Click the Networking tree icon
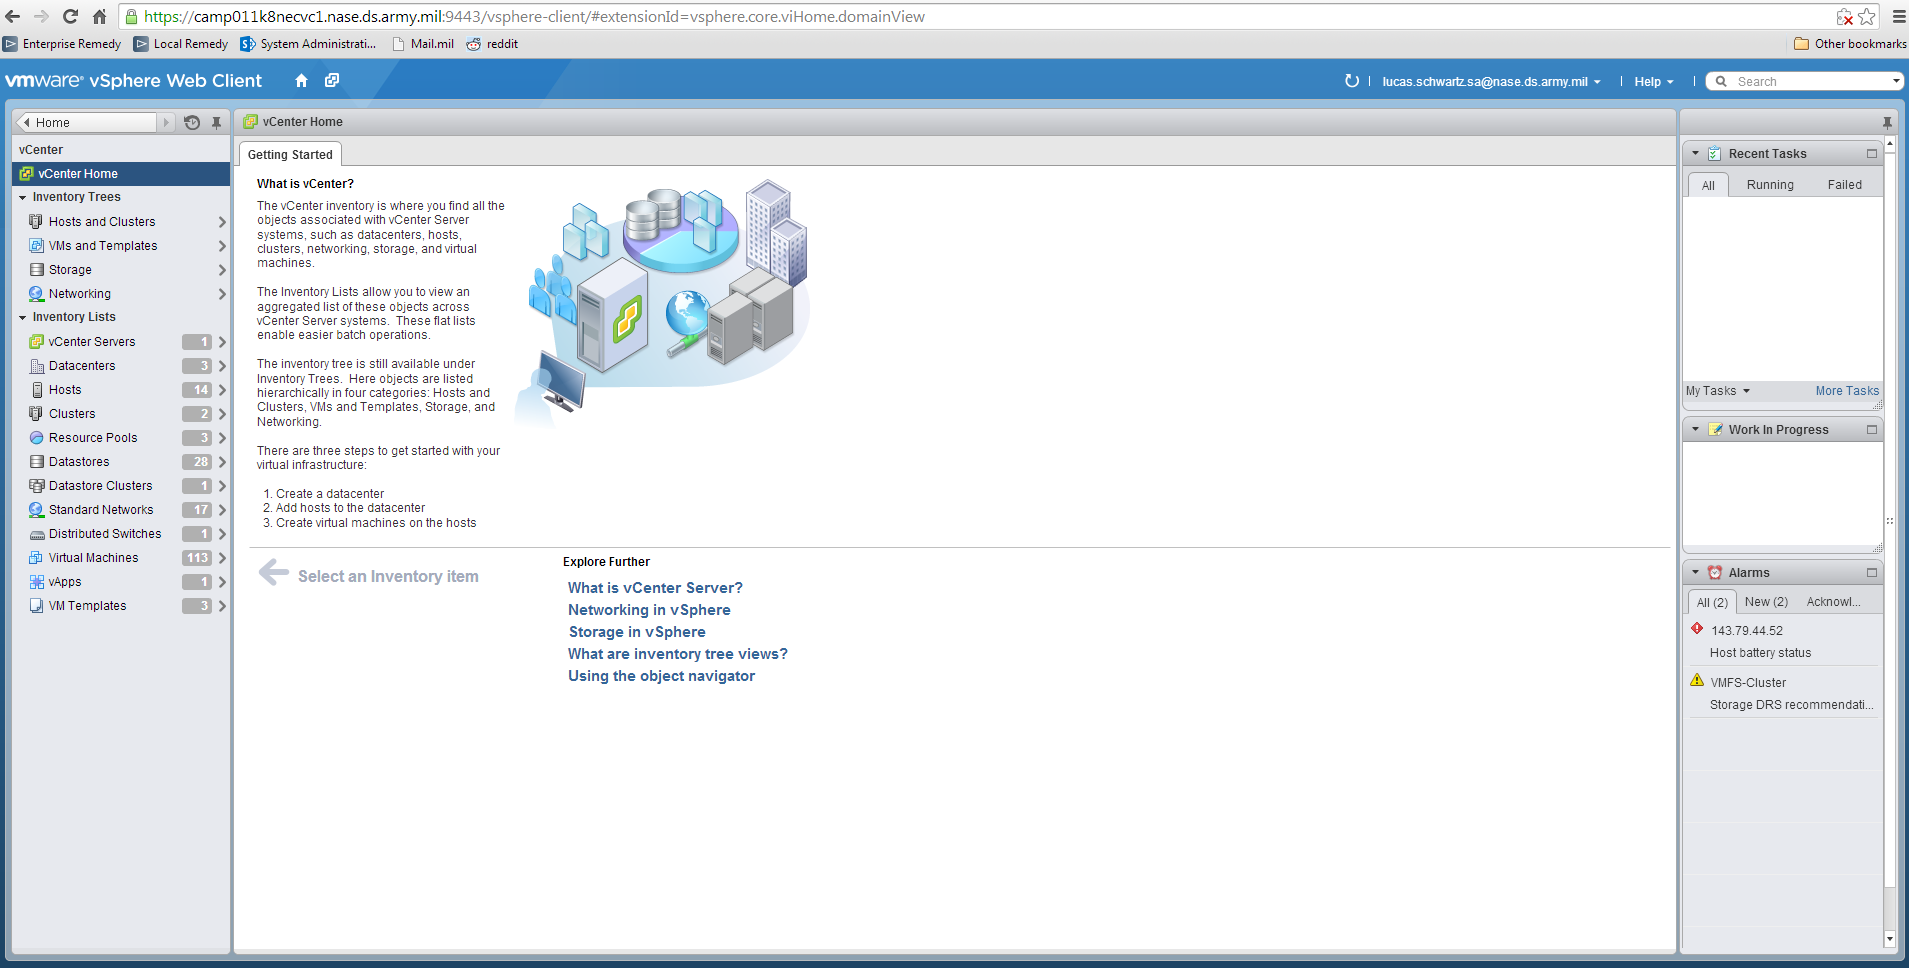The height and width of the screenshot is (968, 1909). tap(36, 294)
